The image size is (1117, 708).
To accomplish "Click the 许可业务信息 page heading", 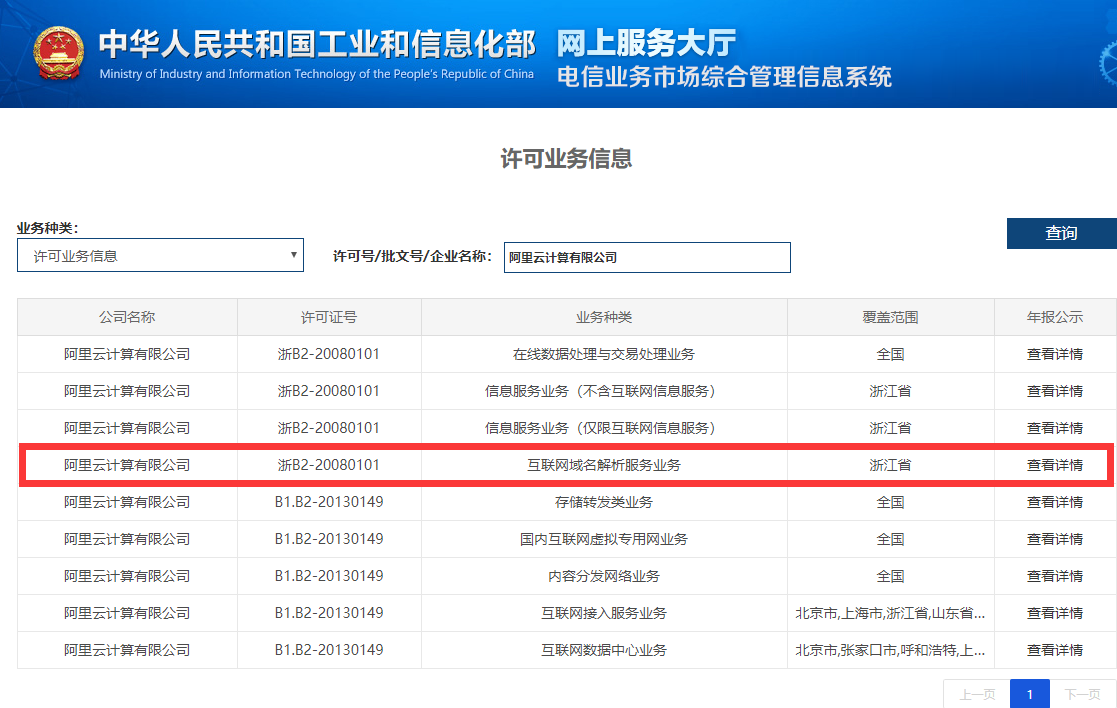I will tap(566, 158).
